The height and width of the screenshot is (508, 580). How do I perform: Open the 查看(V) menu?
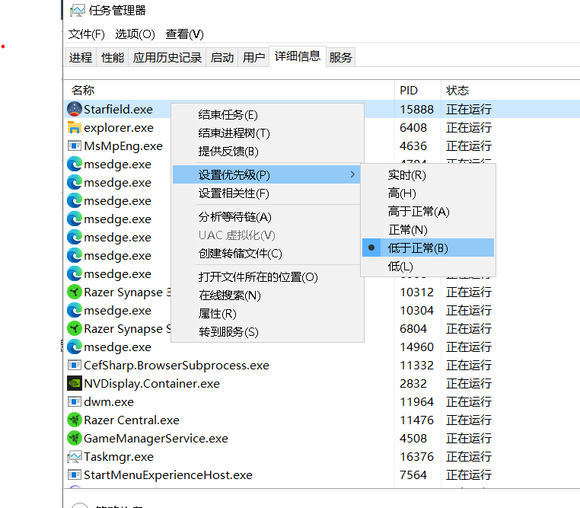pyautogui.click(x=185, y=34)
